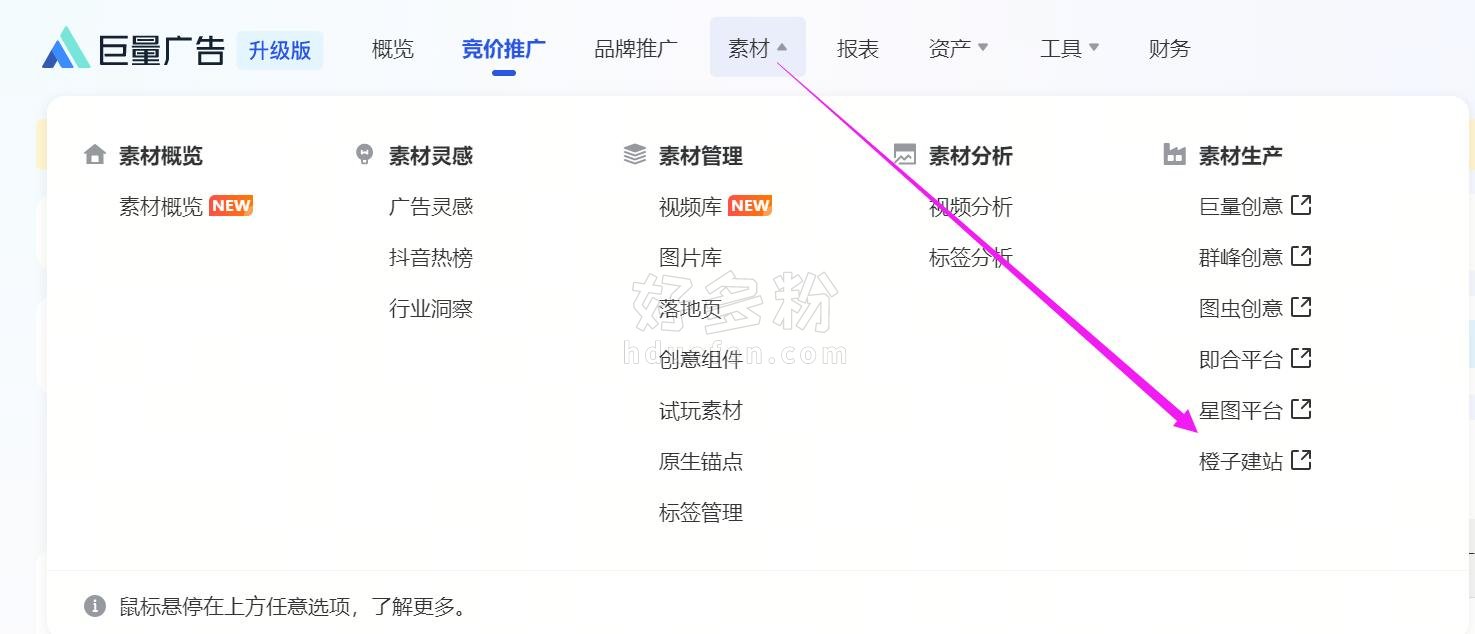Switch to 竞价推广 tab
Image resolution: width=1475 pixels, height=634 pixels.
pos(504,48)
